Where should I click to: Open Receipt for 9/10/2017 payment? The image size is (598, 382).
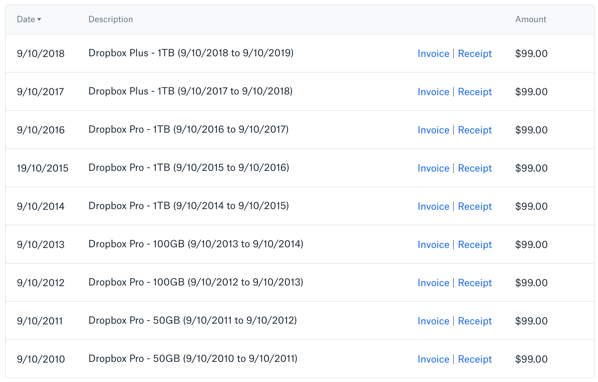[x=475, y=92]
